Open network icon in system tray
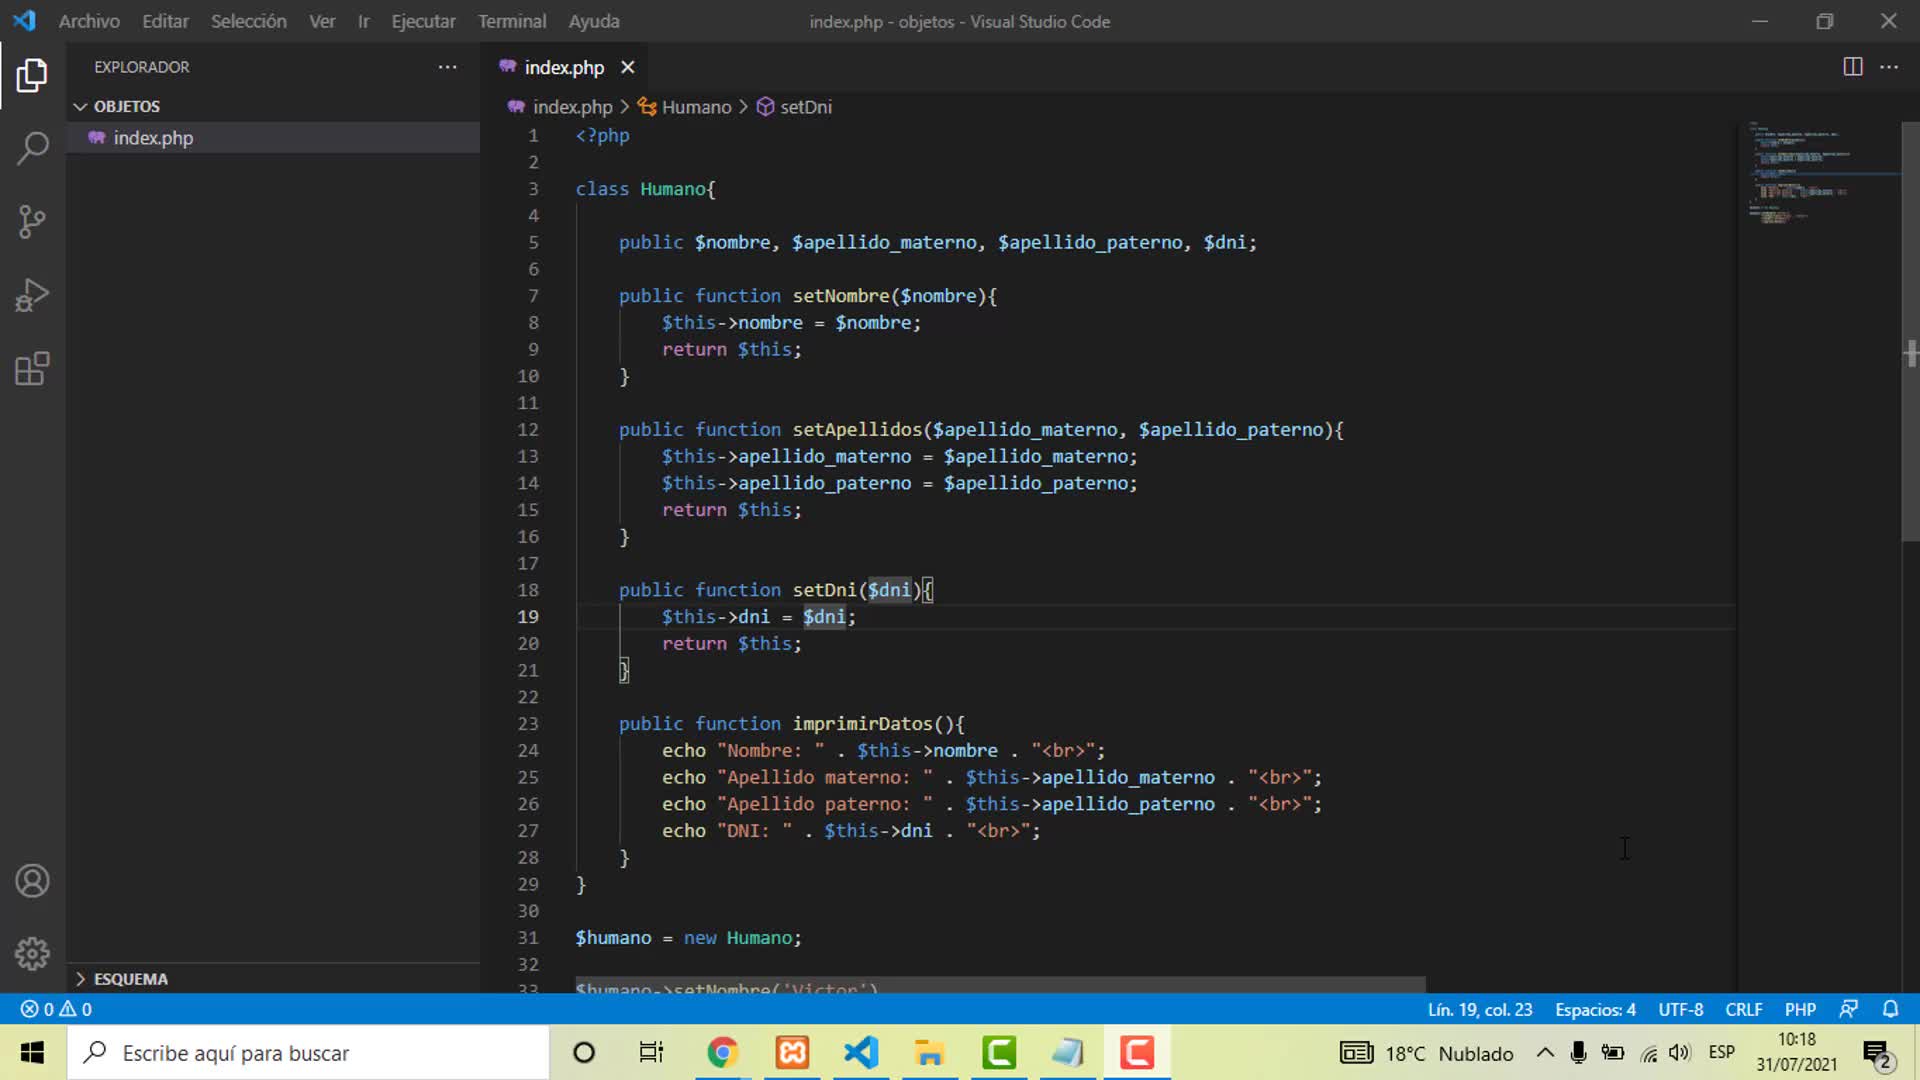This screenshot has height=1080, width=1920. click(1648, 1053)
